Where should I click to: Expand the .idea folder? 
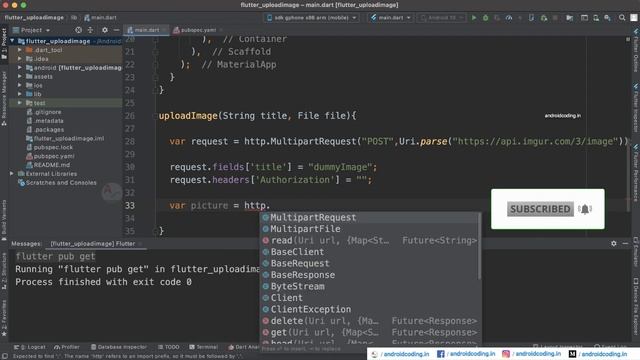pyautogui.click(x=19, y=59)
